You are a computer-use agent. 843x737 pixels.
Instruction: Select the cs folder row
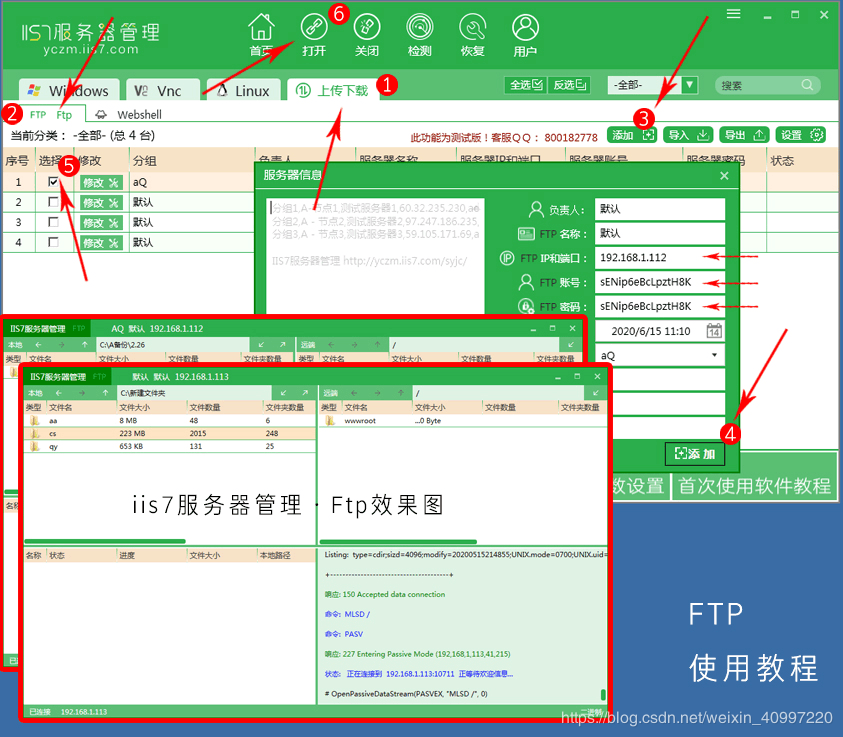170,433
